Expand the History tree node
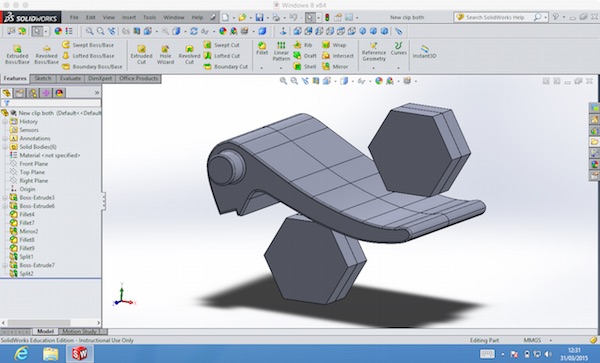This screenshot has width=600, height=363. pyautogui.click(x=5, y=122)
